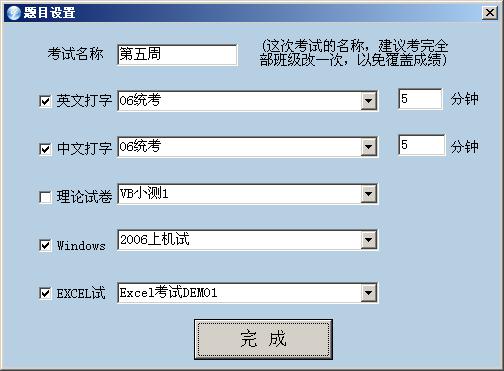Open the 英文打字 dropdown arrow
This screenshot has height=371, width=504.
pos(369,100)
